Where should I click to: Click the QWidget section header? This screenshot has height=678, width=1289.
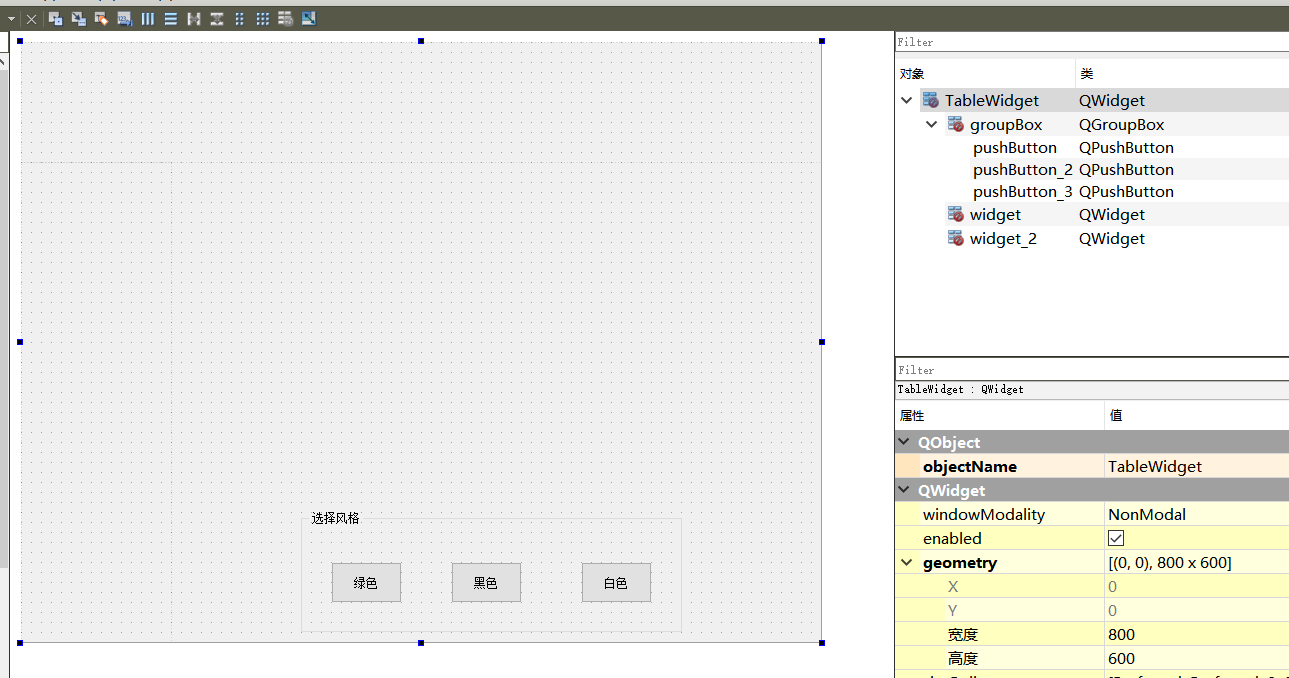tap(1092, 490)
